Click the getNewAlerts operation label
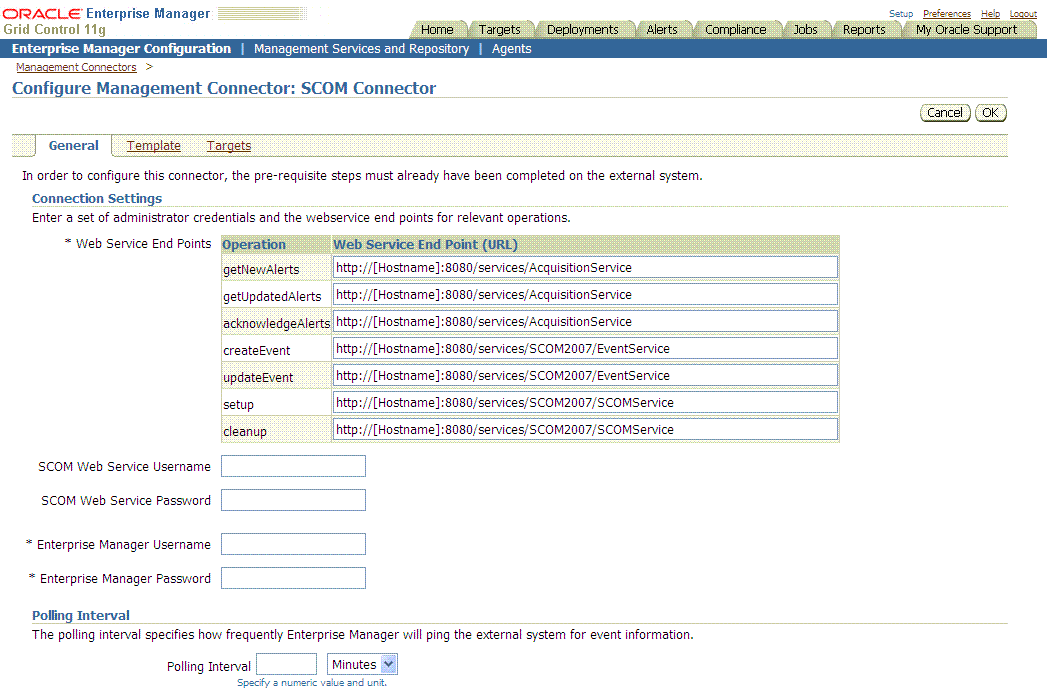The image size is (1047, 698). pos(261,270)
